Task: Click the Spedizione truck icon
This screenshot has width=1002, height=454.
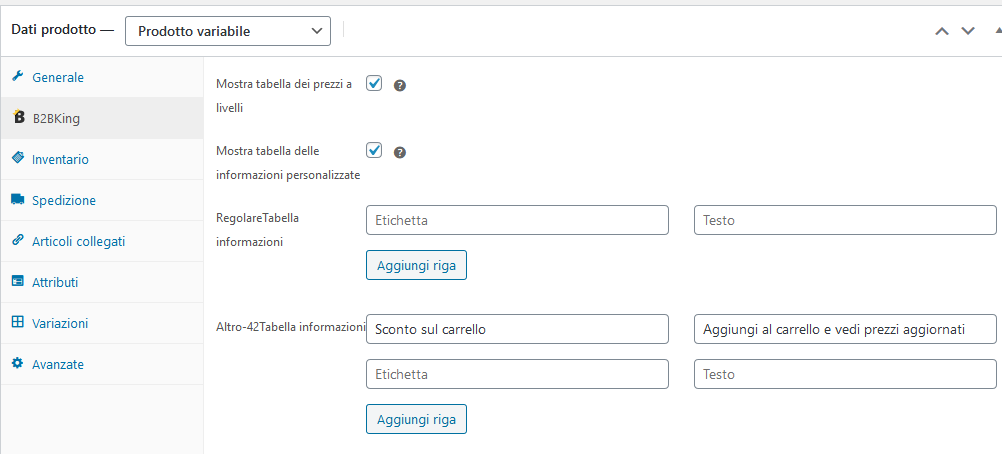Action: [17, 200]
